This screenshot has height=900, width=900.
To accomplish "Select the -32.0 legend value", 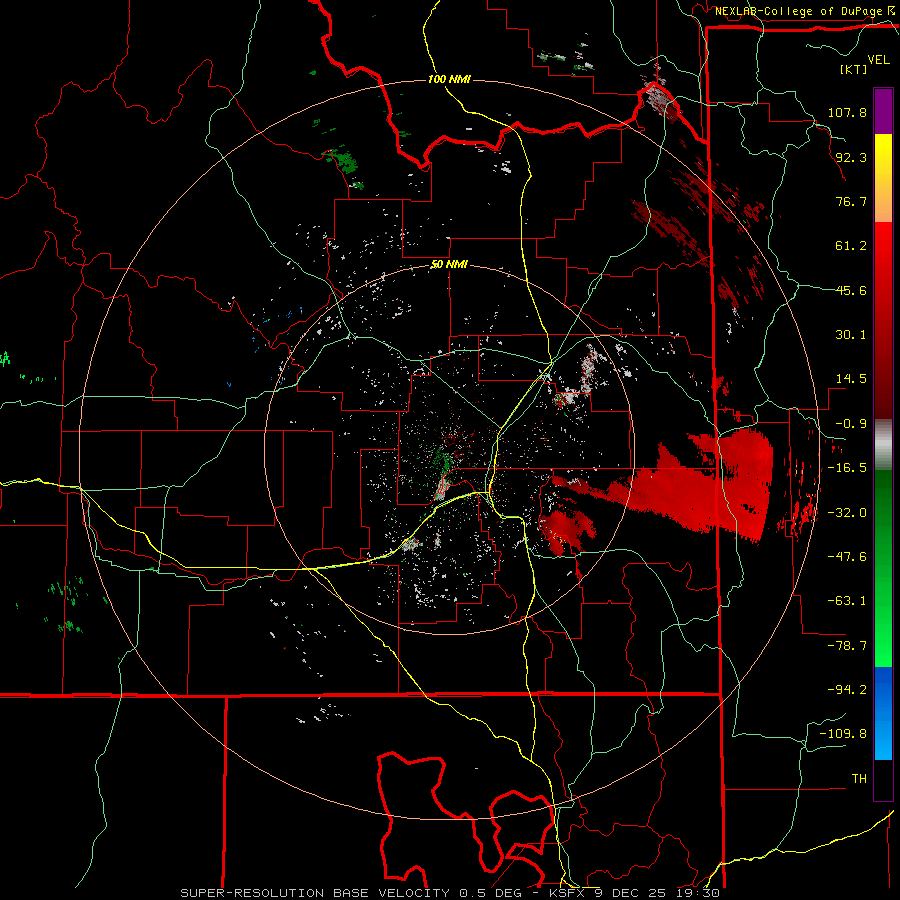I will click(847, 513).
